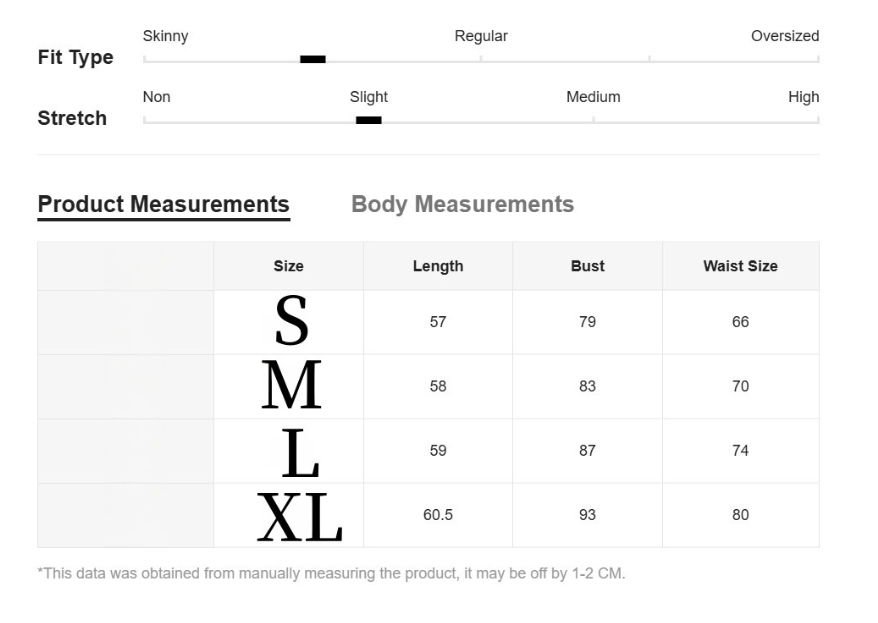Click the Bust column header

pos(587,266)
